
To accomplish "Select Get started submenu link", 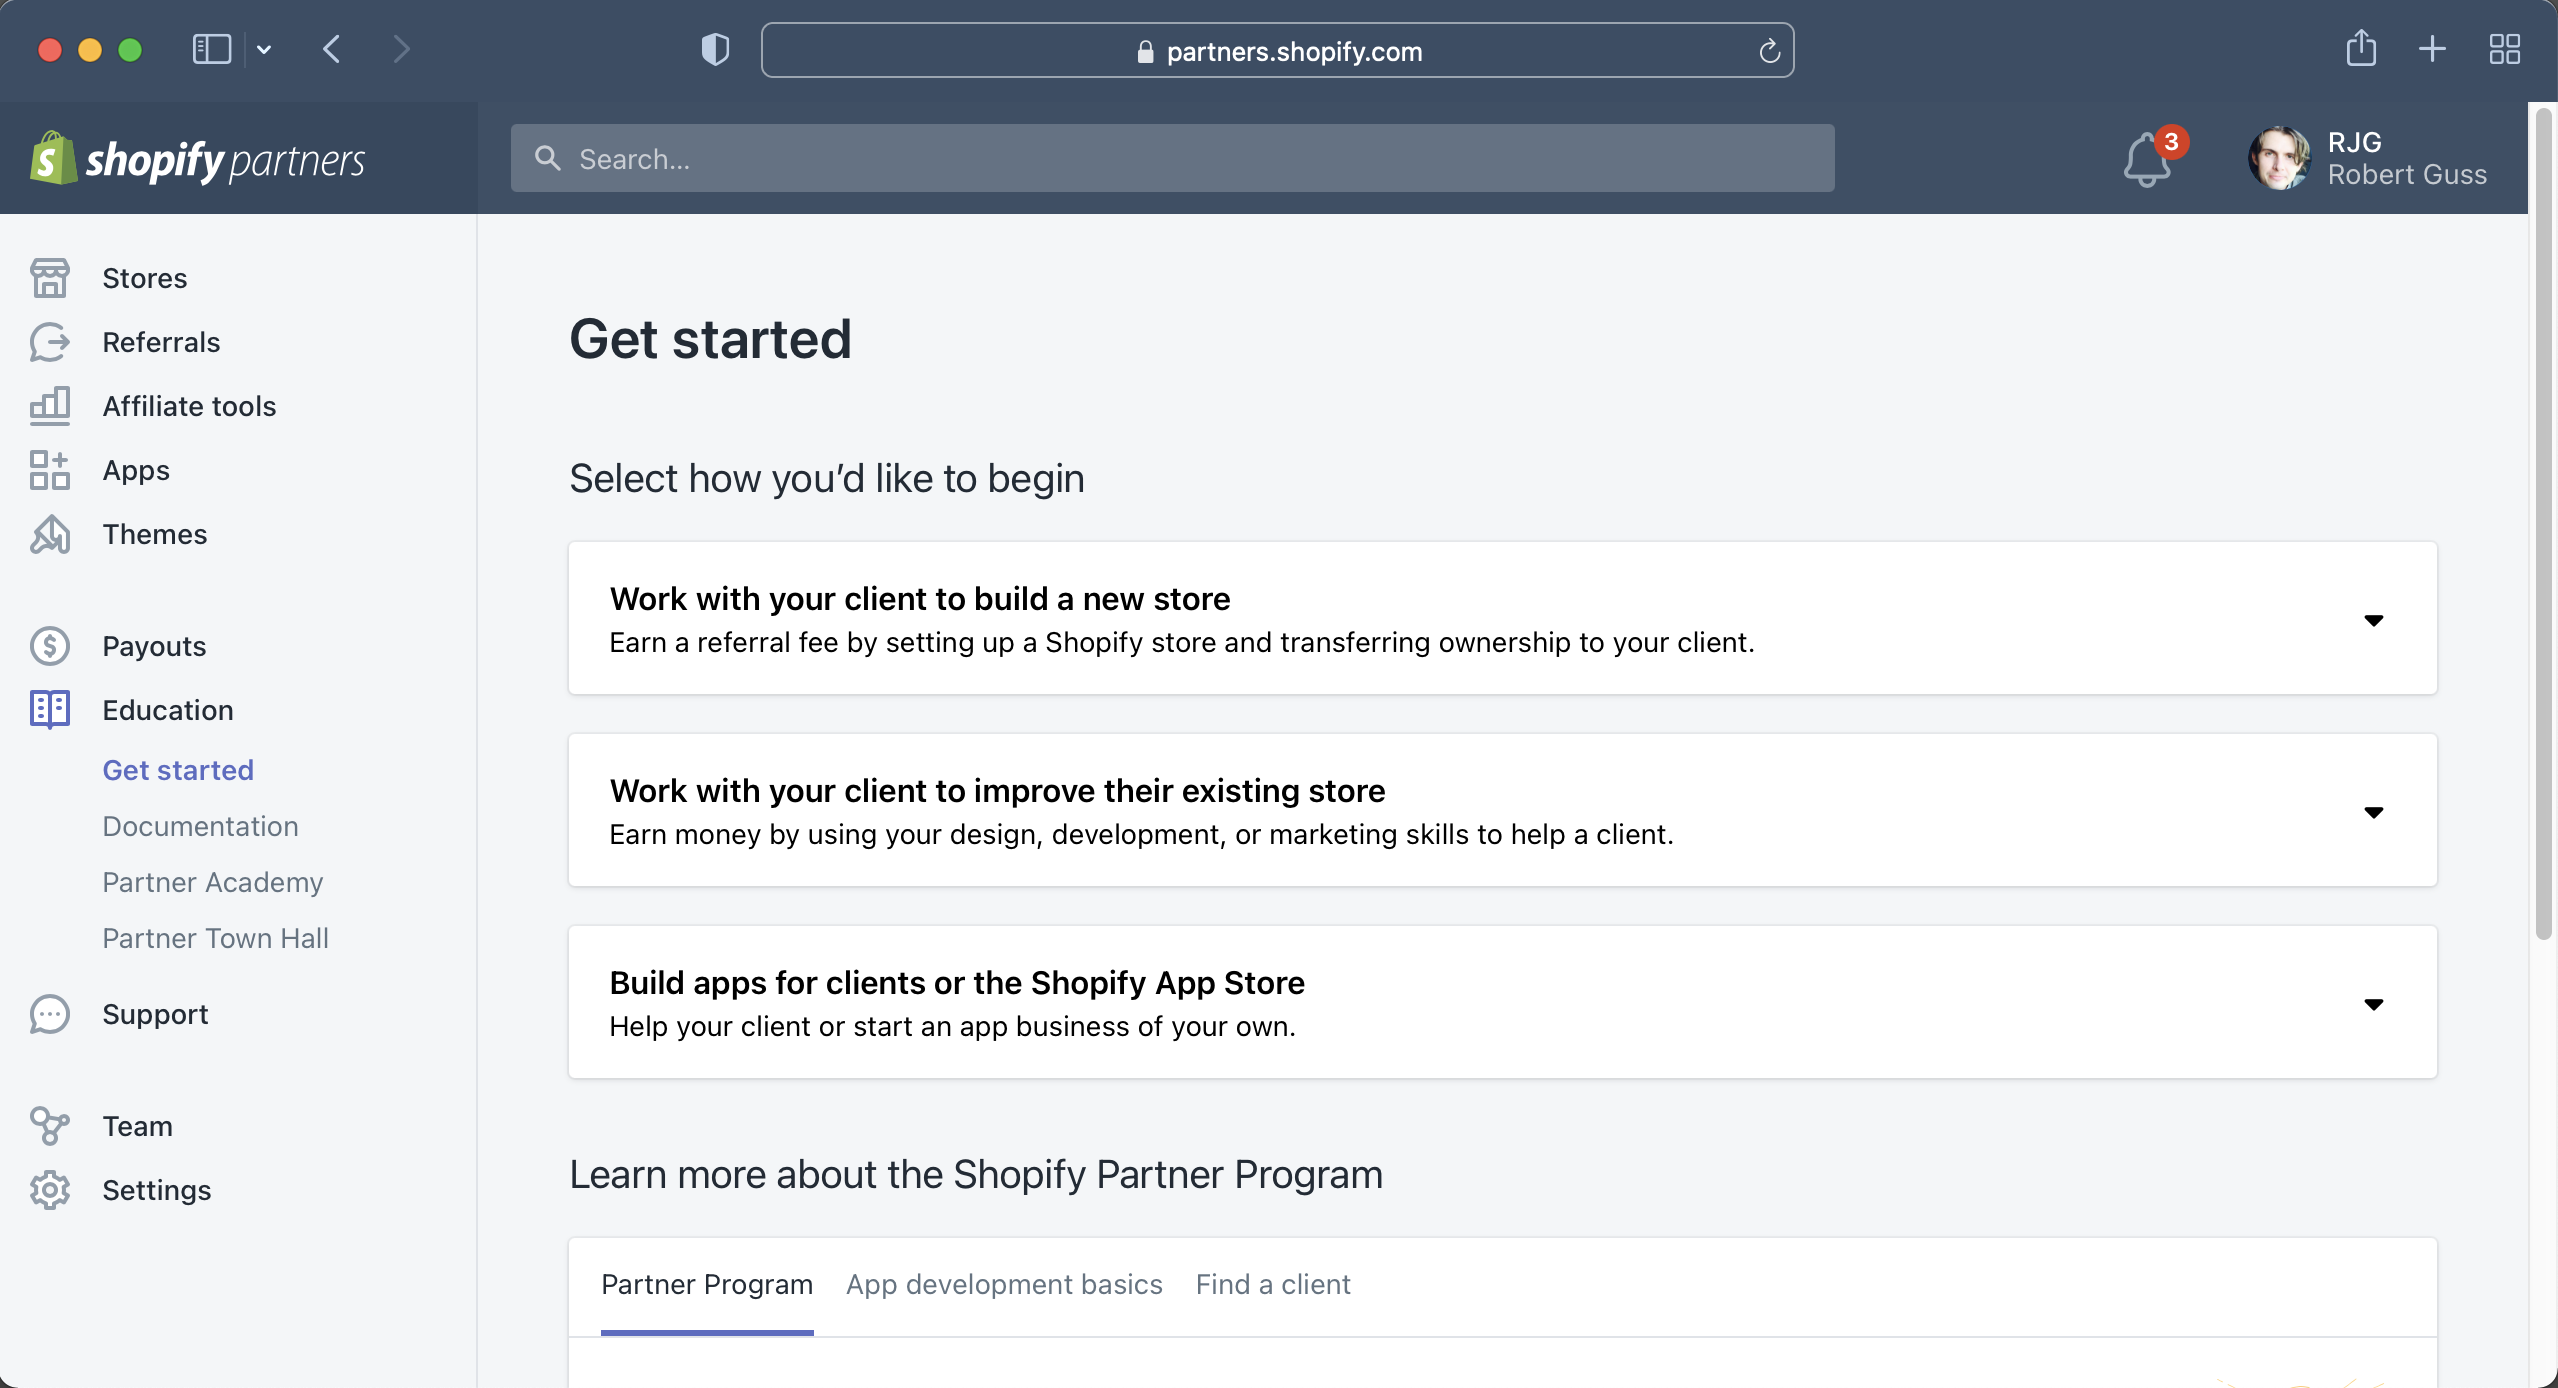I will [178, 770].
